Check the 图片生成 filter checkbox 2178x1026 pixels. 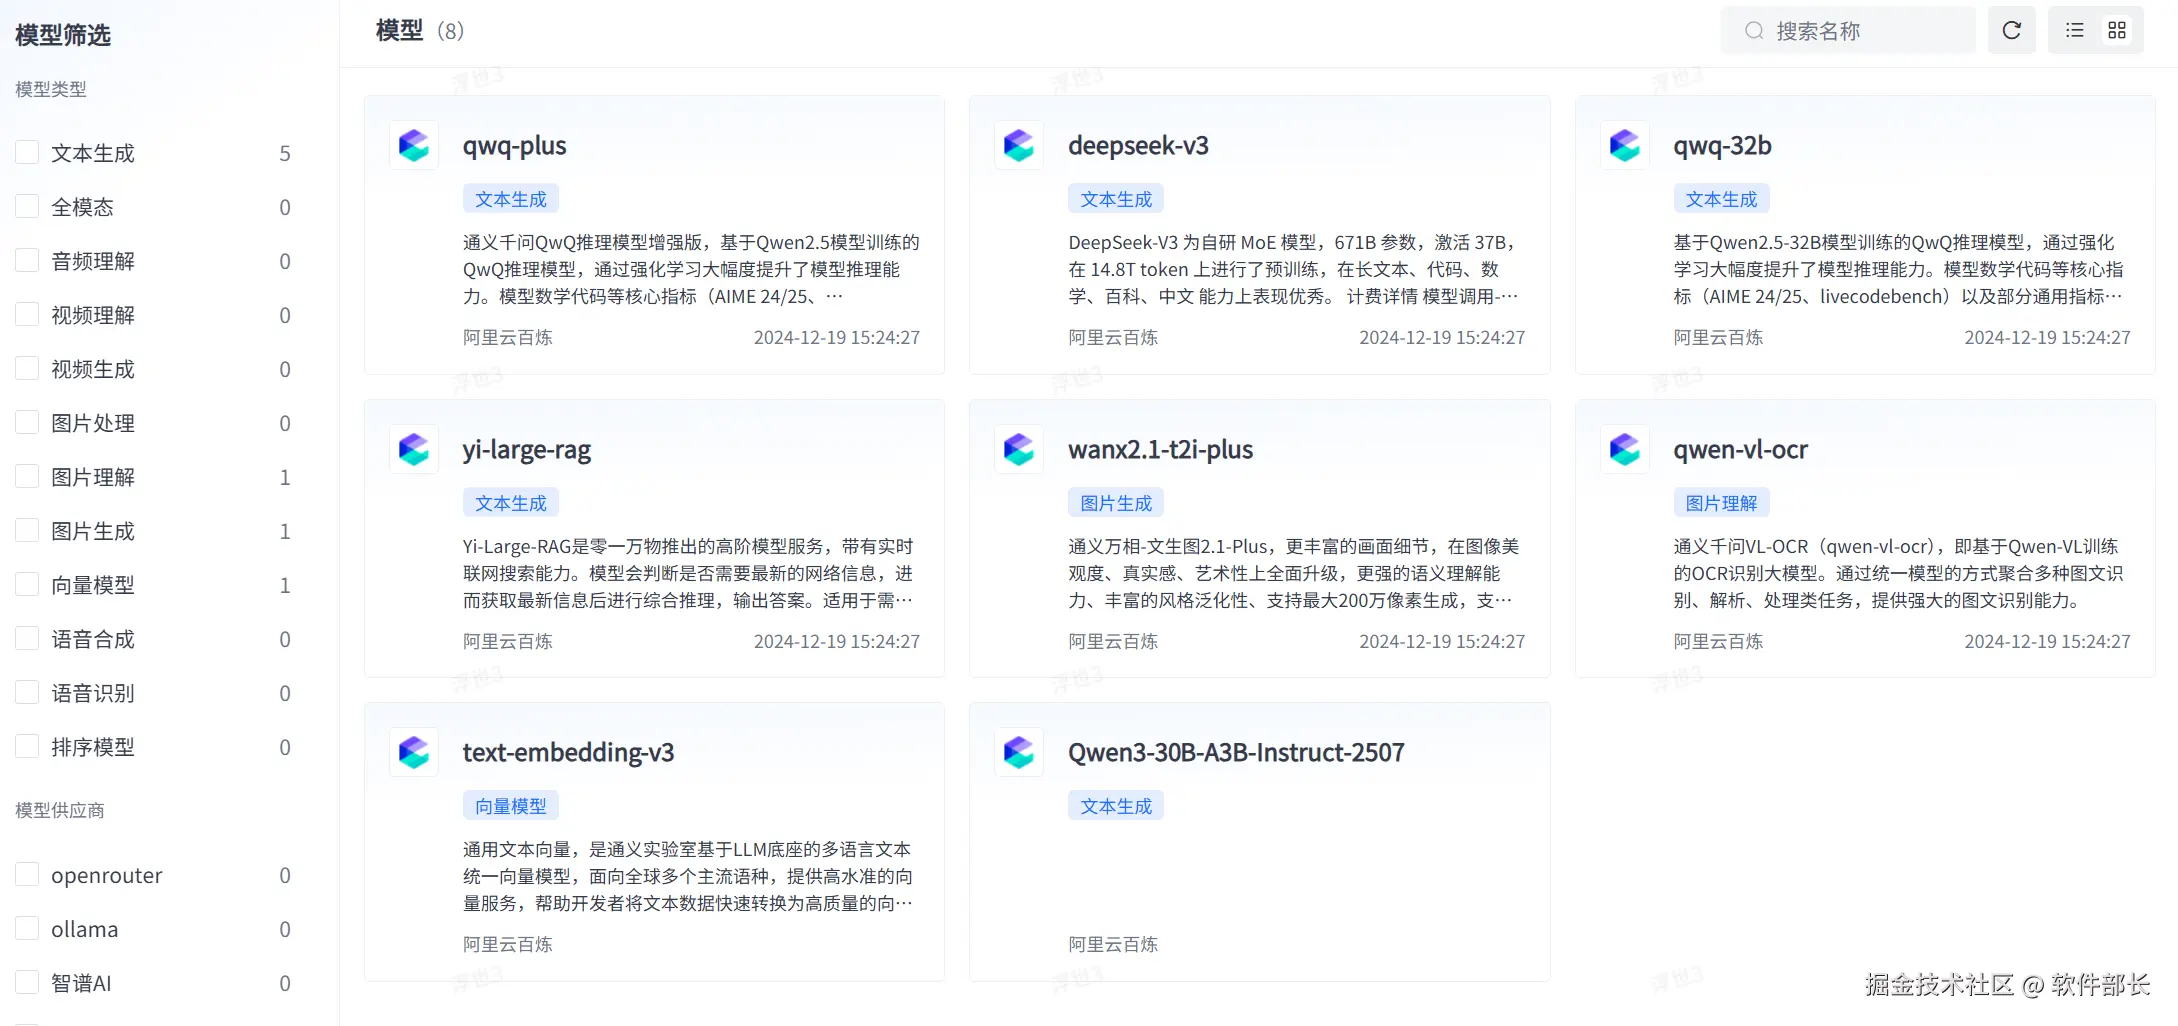(x=27, y=531)
